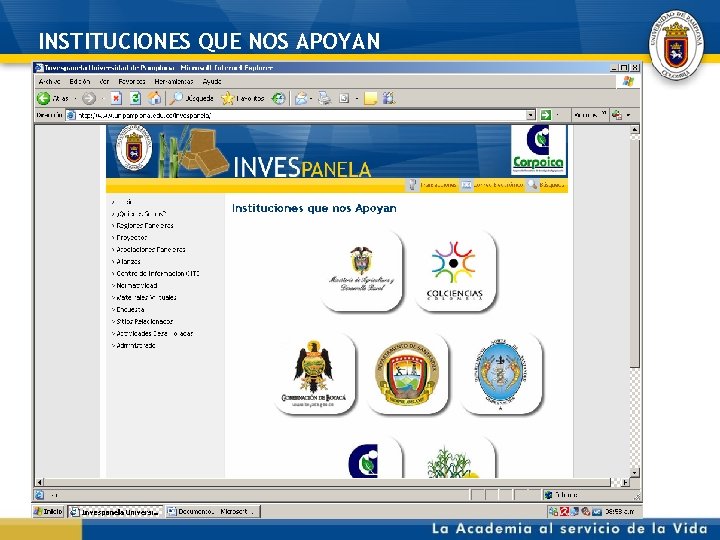Open the Asociaciones Paneleras sidebar link

(x=151, y=249)
